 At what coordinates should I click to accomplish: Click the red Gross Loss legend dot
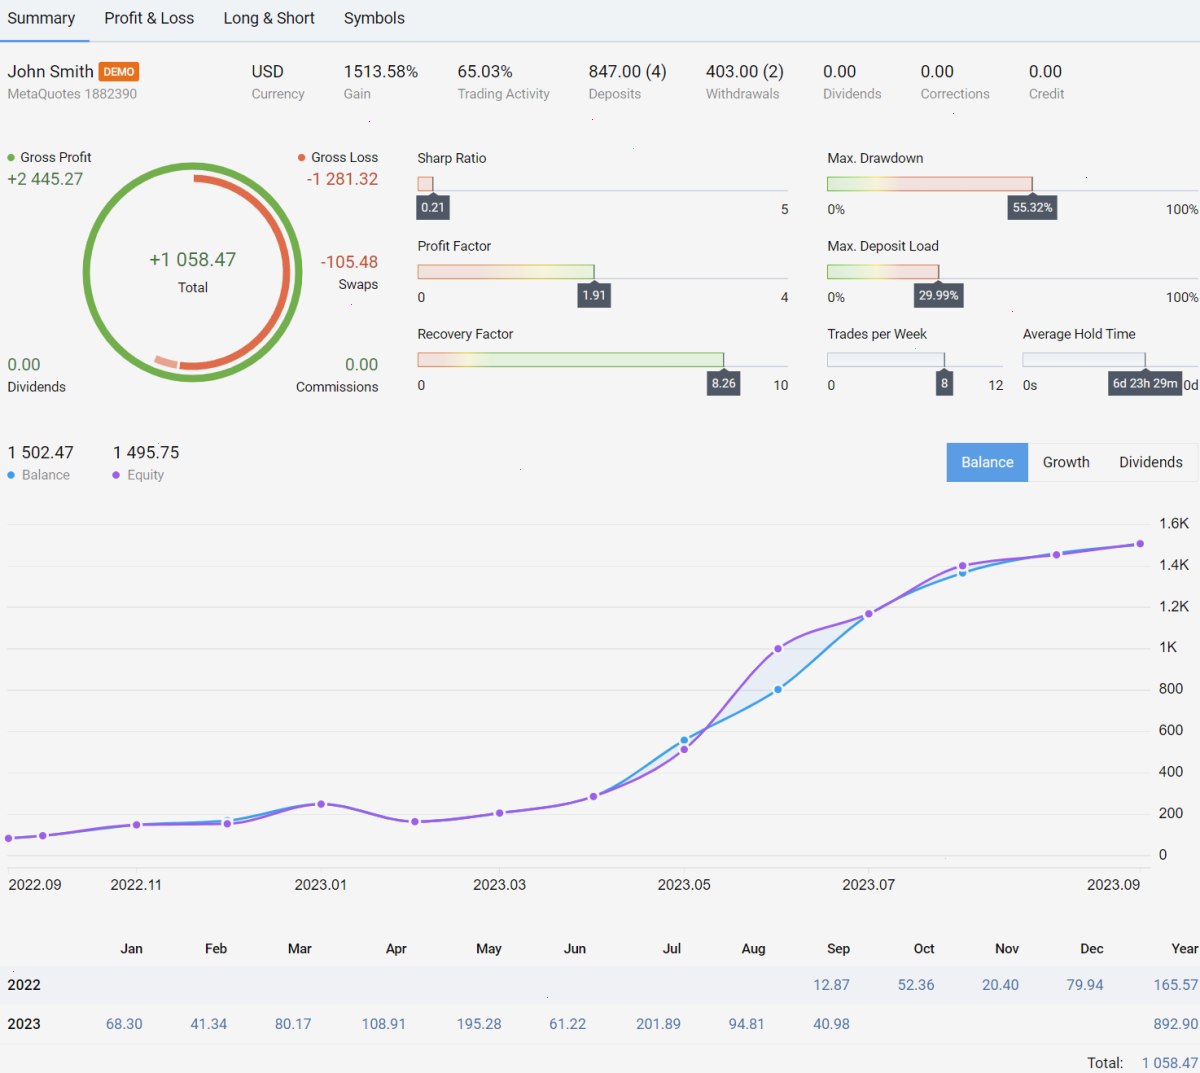[x=301, y=157]
